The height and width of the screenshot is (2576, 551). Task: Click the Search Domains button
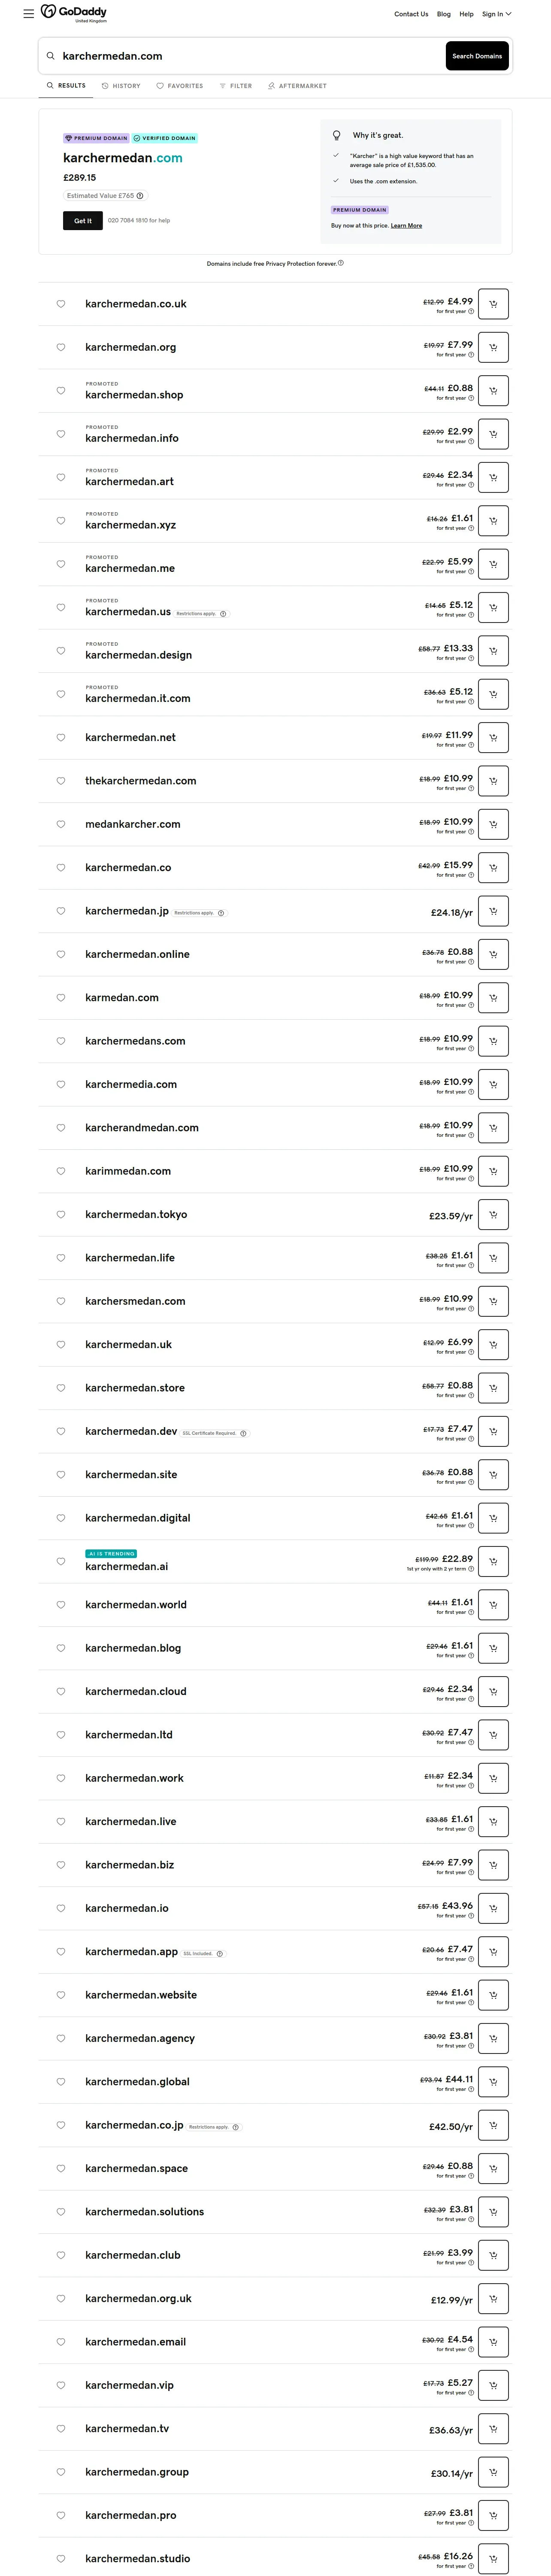click(x=477, y=56)
